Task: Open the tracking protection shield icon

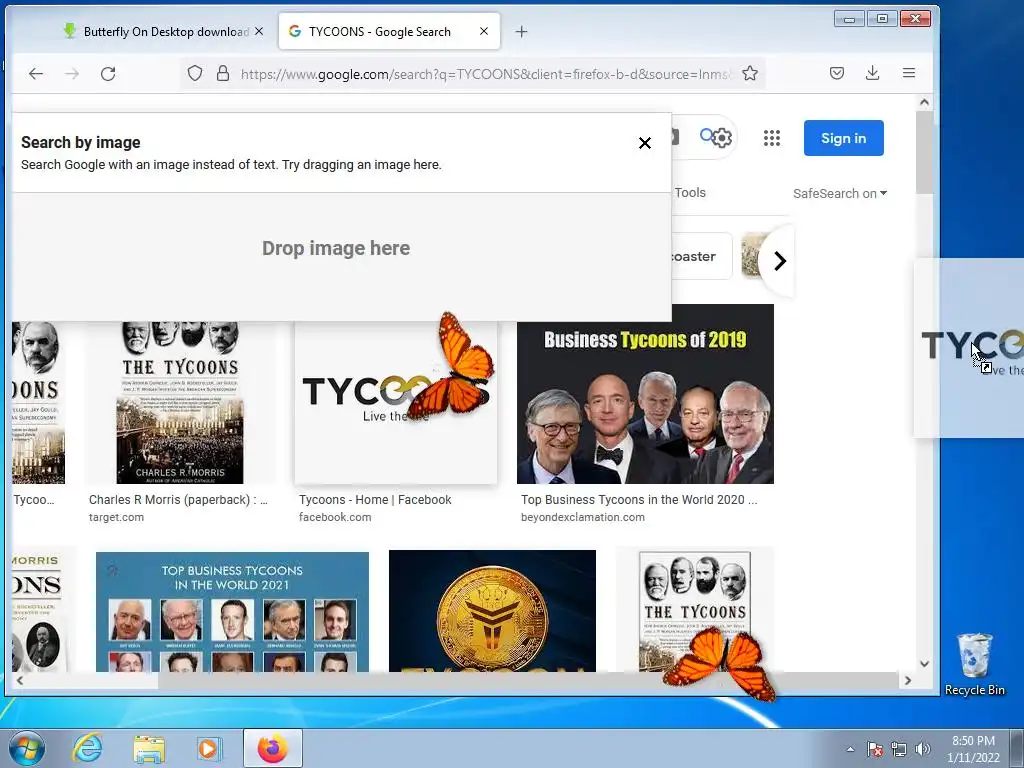Action: (x=195, y=73)
